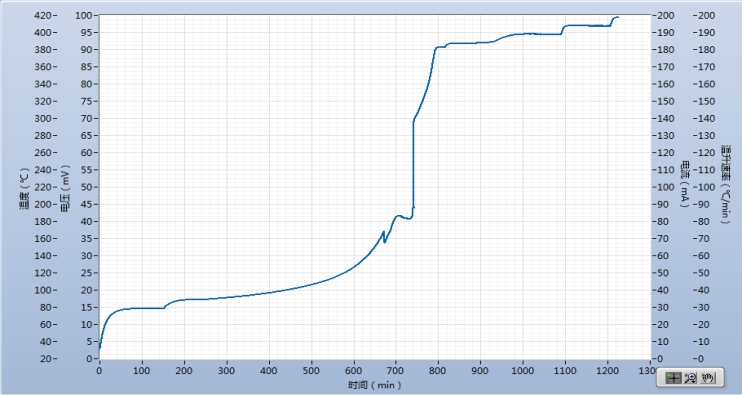Click the 温度（℃）axis label

click(x=24, y=188)
